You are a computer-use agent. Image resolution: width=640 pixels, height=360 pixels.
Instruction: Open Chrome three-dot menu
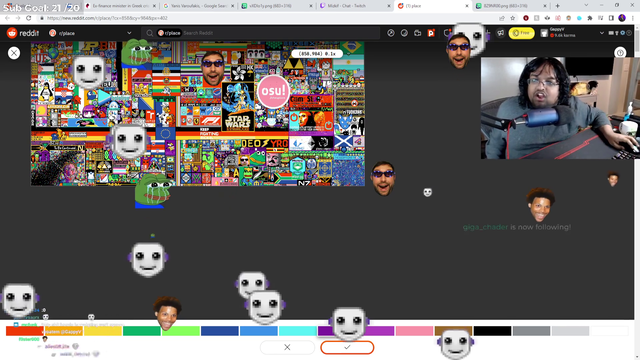point(632,18)
